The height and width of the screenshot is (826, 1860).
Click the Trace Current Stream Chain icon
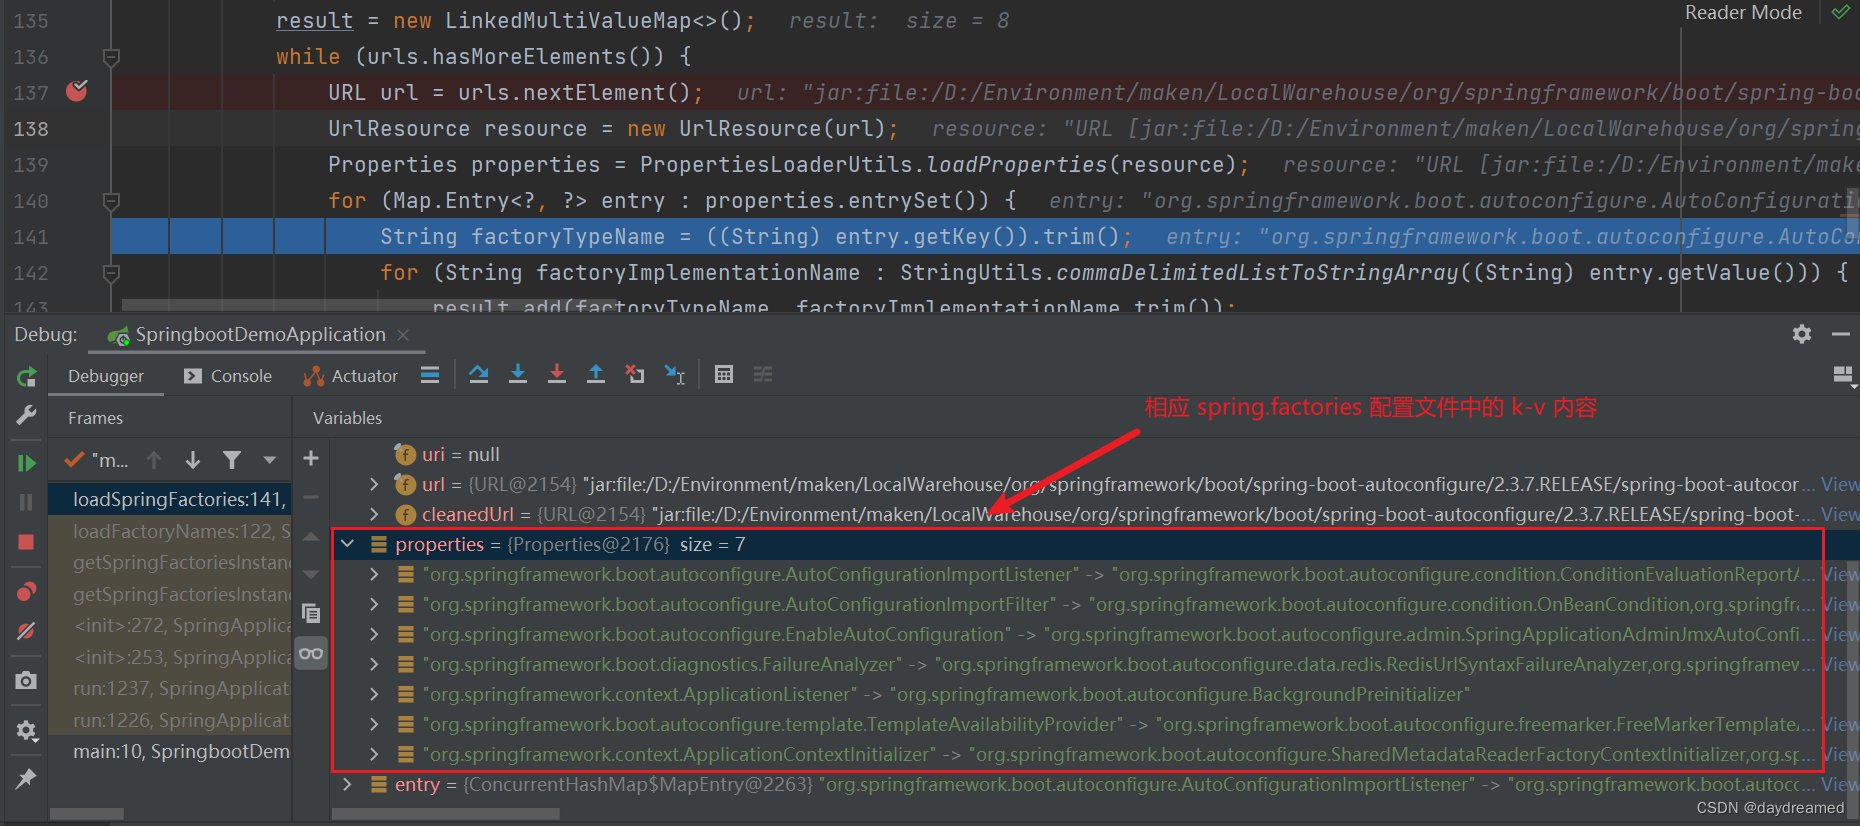763,375
